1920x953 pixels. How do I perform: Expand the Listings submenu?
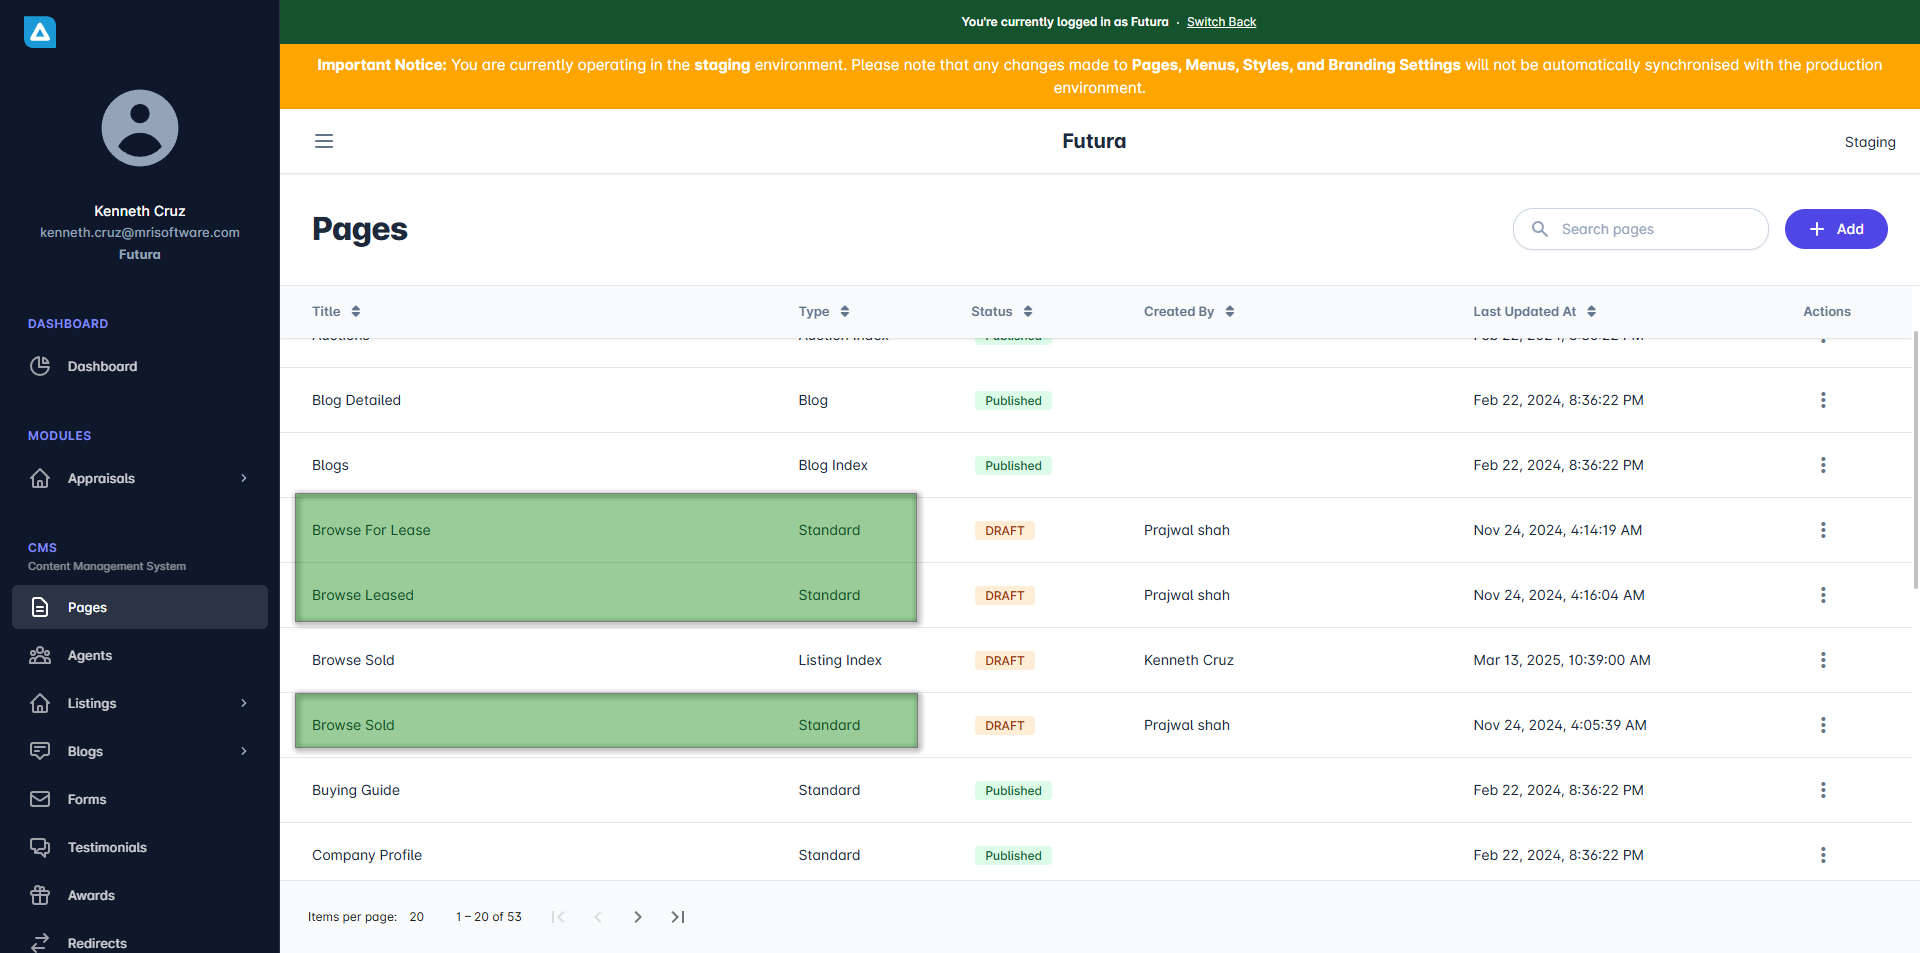coord(243,703)
